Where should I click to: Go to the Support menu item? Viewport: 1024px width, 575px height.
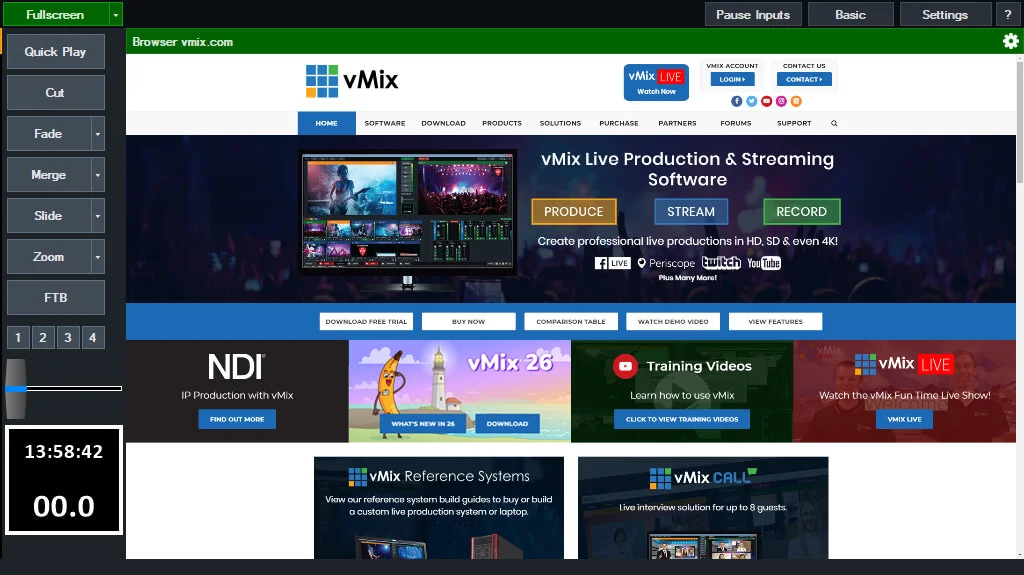click(794, 123)
